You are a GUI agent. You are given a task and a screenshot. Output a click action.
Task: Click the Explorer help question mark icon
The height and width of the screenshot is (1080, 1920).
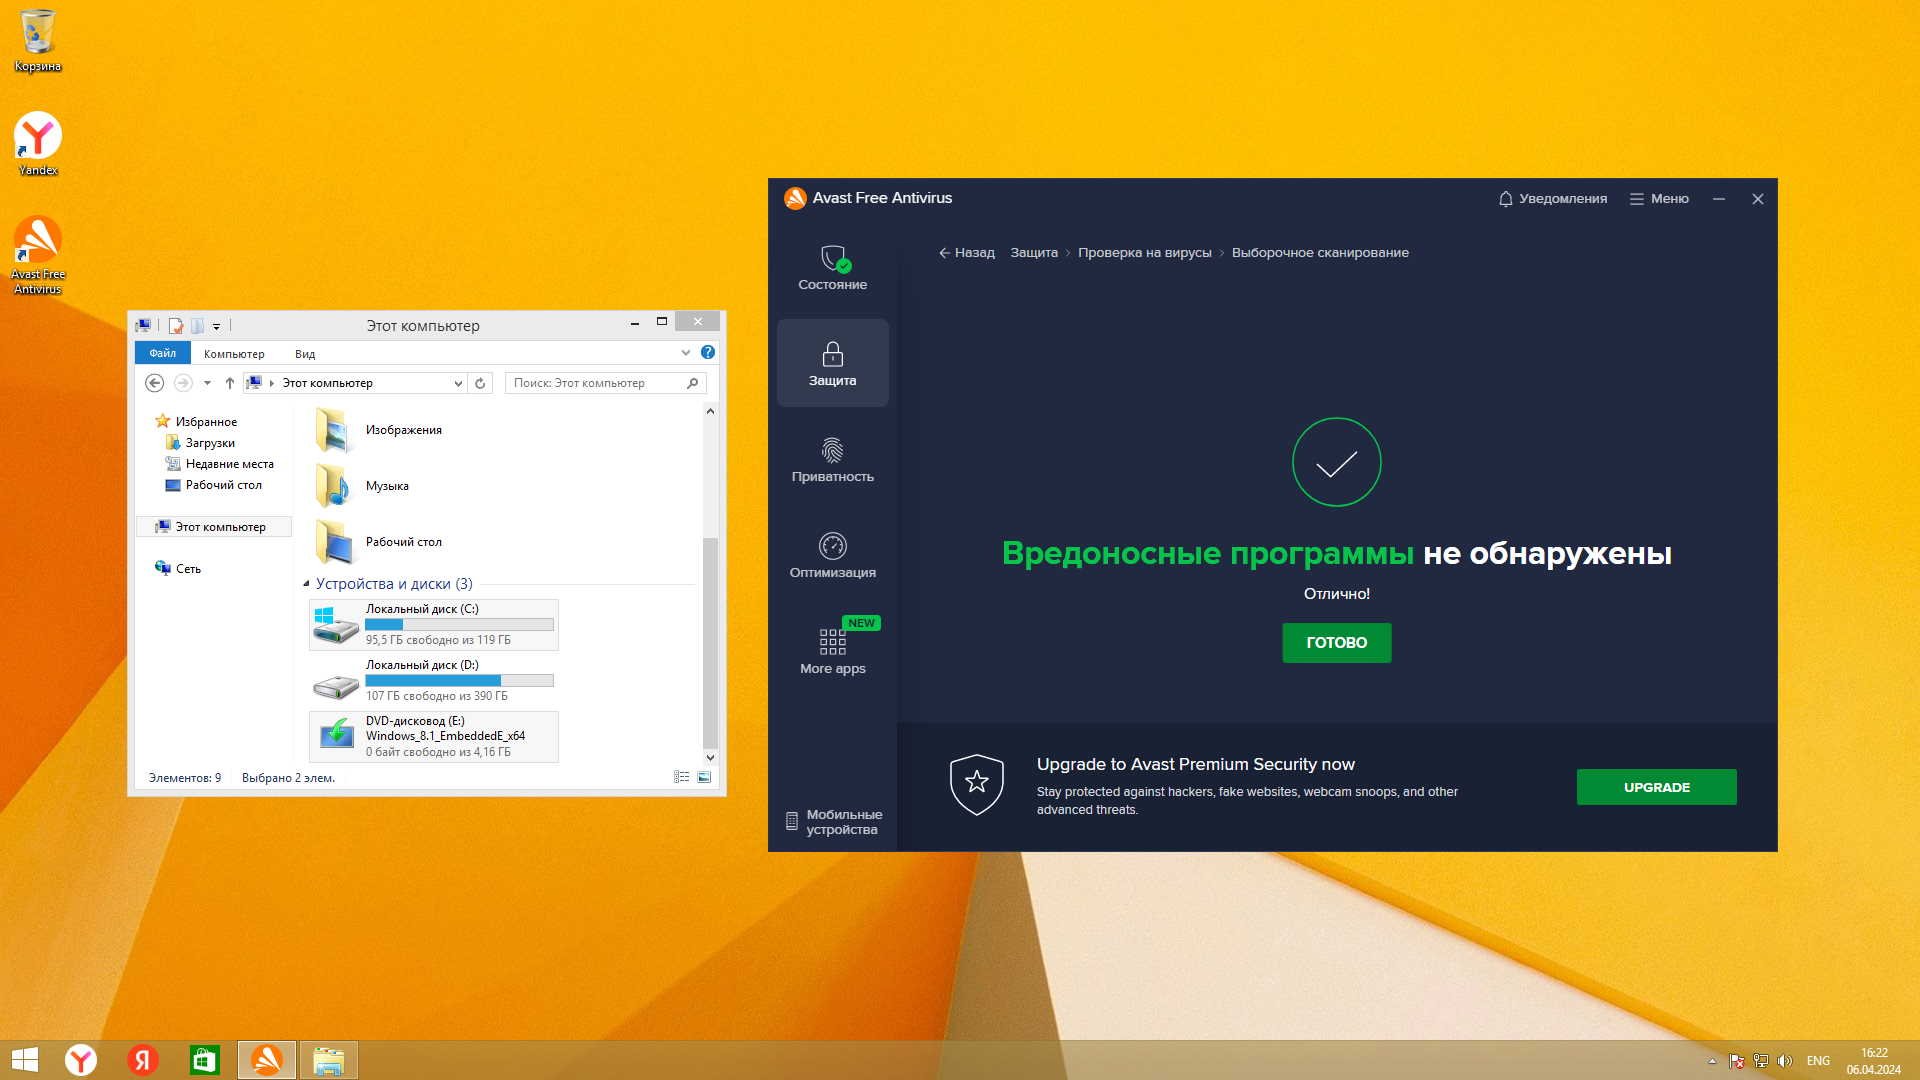[708, 353]
